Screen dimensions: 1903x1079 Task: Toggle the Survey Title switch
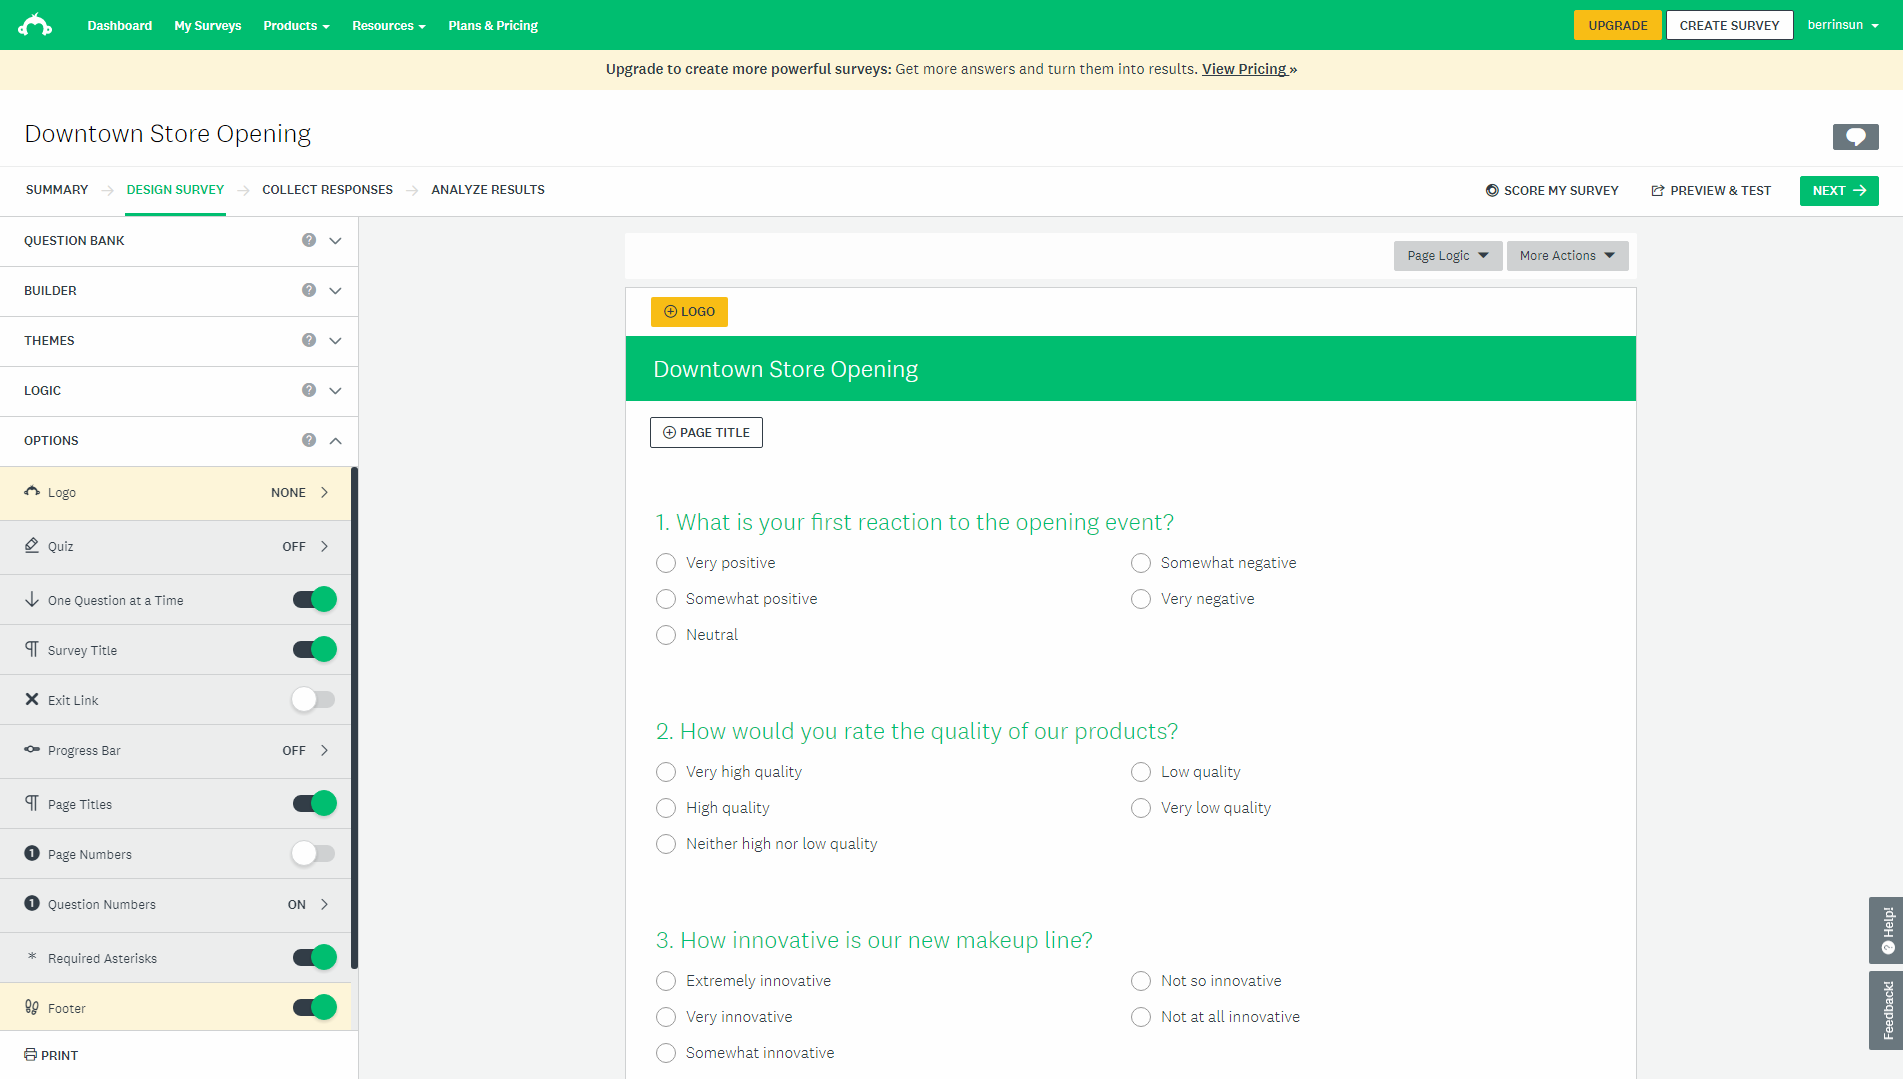[314, 649]
